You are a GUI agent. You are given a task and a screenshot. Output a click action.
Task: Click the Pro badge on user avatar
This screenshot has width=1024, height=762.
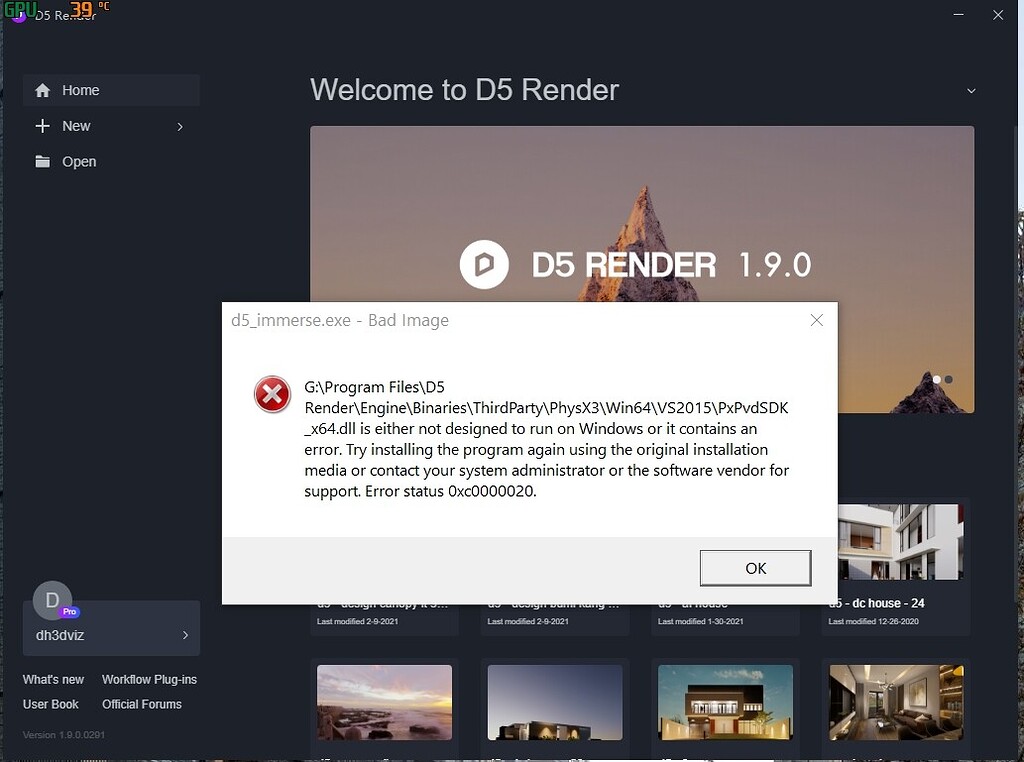tap(70, 612)
